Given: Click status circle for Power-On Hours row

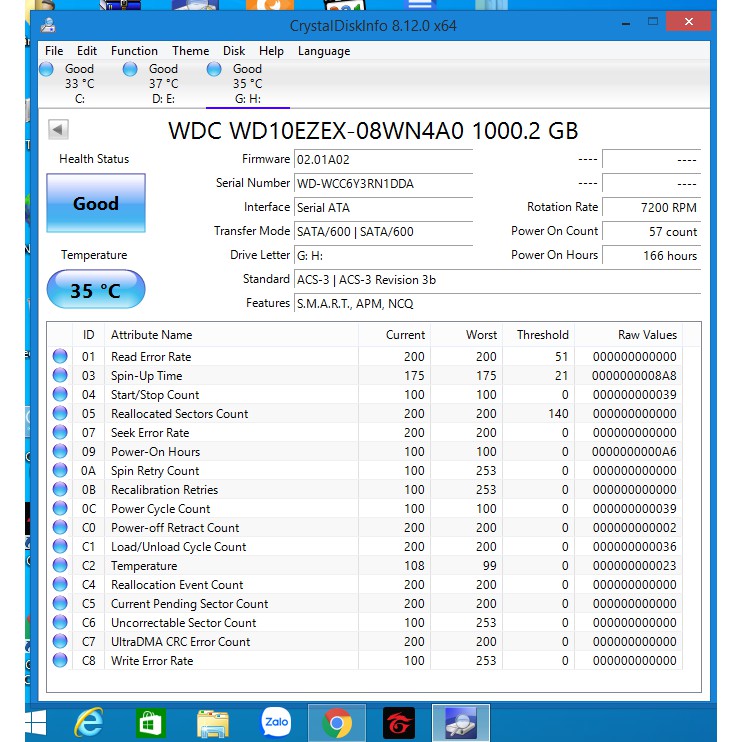Looking at the screenshot, I should click(60, 451).
